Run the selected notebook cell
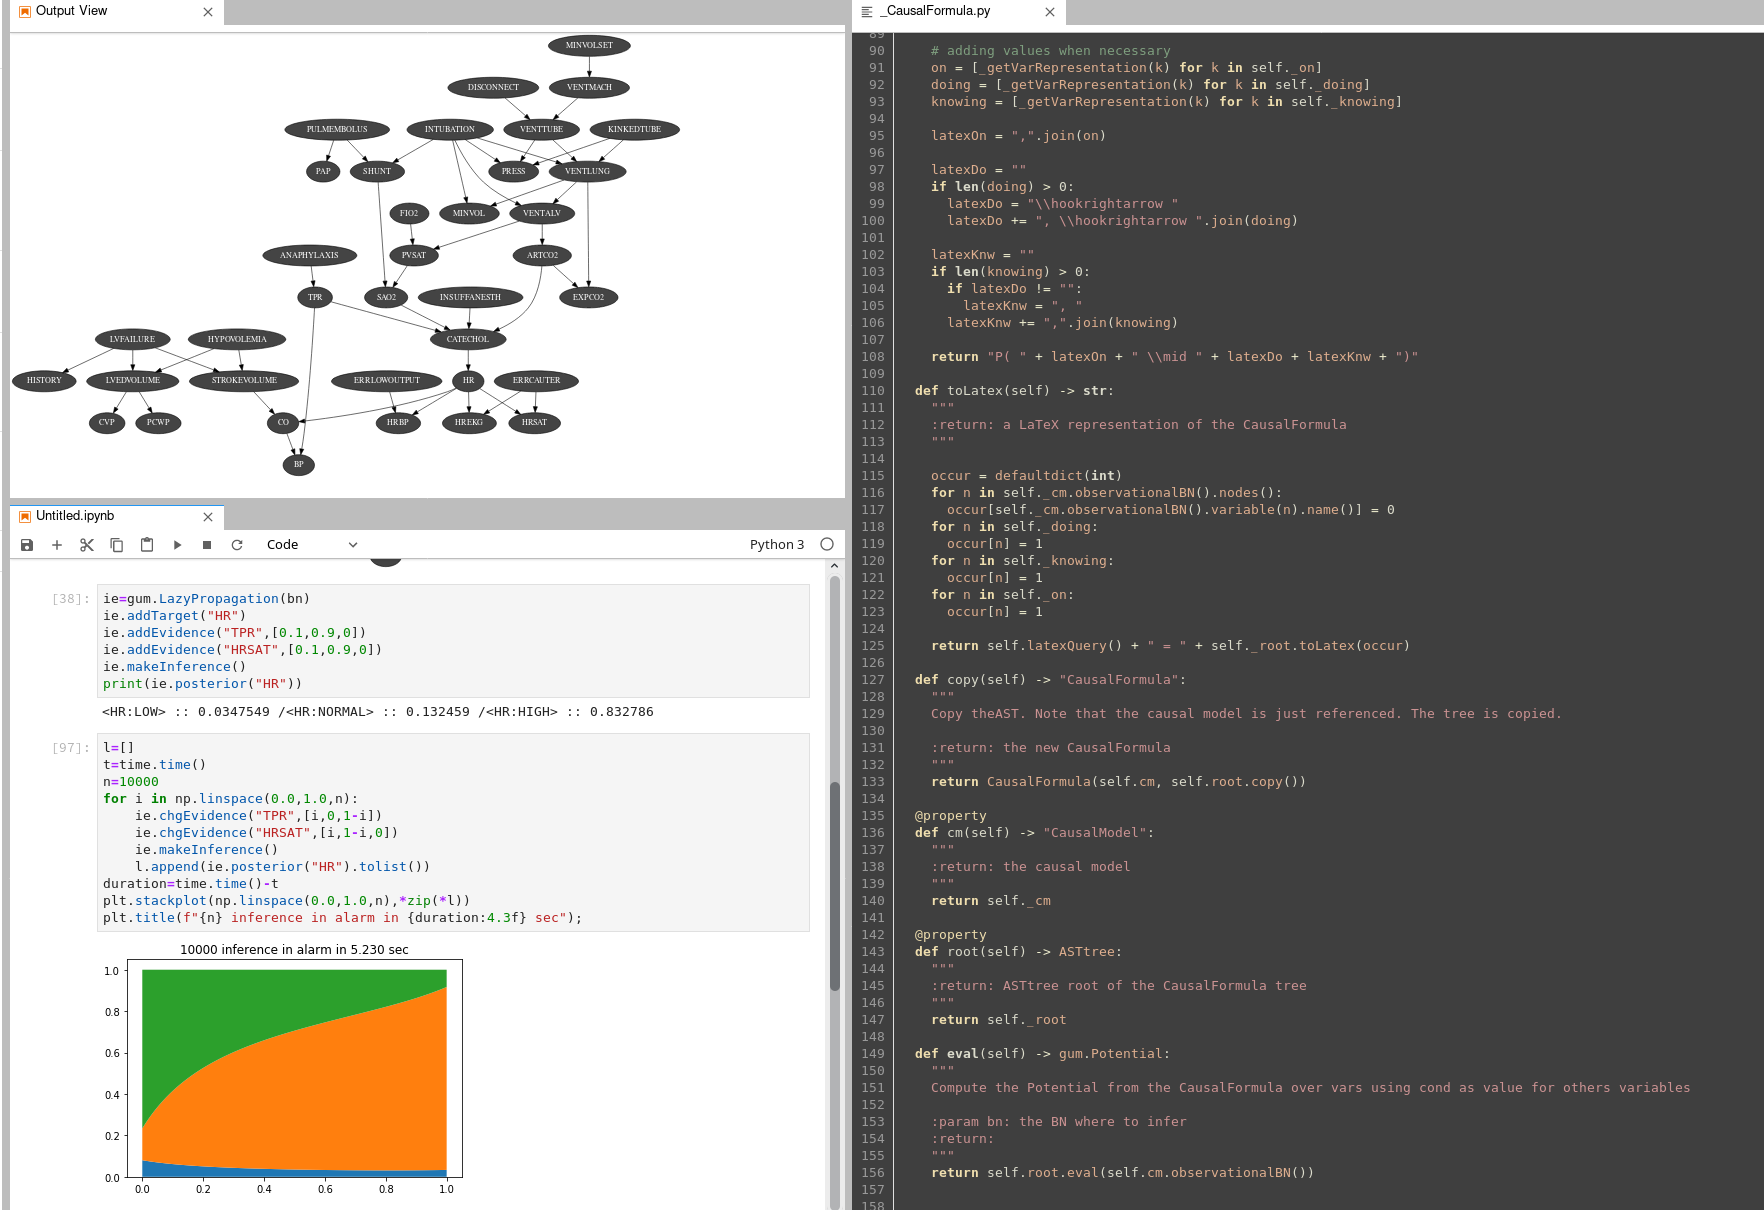 click(x=178, y=544)
